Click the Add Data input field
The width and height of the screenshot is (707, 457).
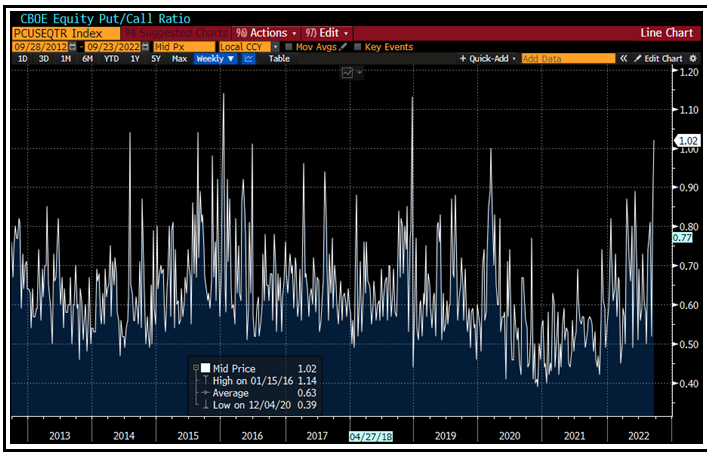pyautogui.click(x=567, y=59)
